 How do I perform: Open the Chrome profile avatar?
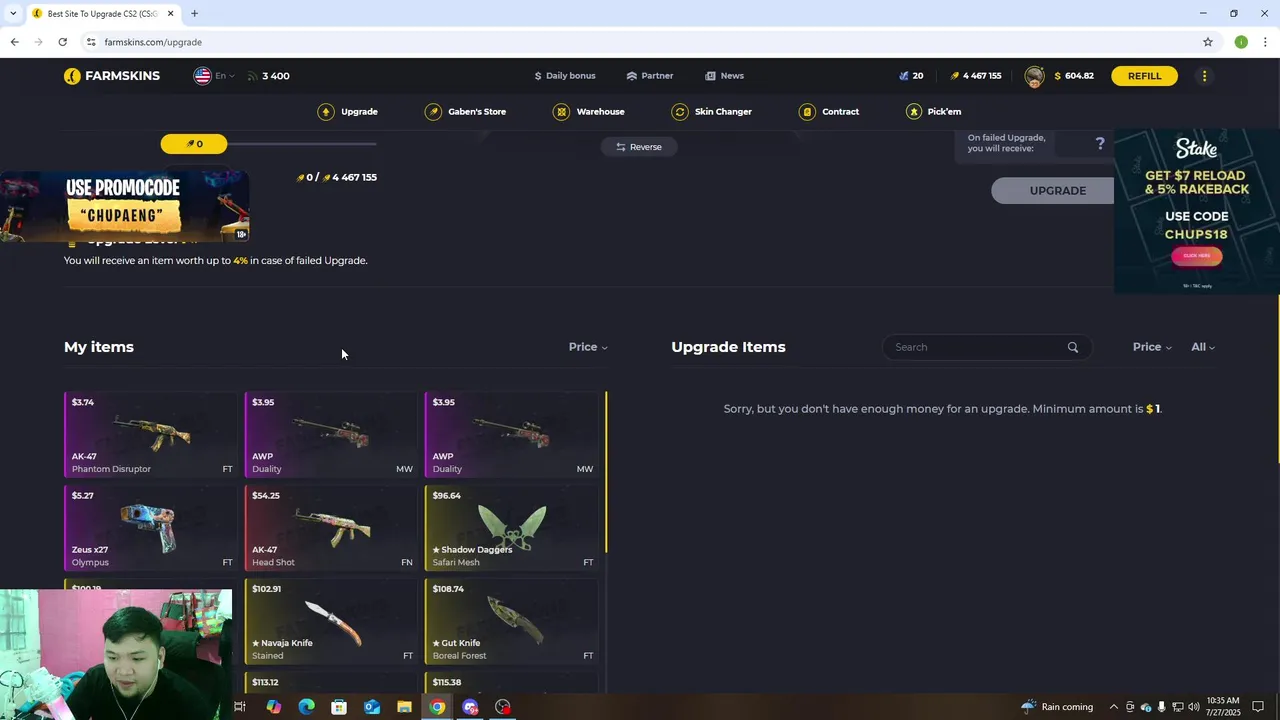(1241, 42)
